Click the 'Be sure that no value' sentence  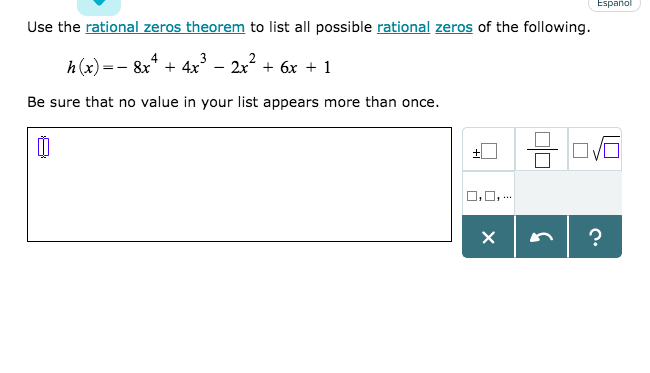[233, 102]
